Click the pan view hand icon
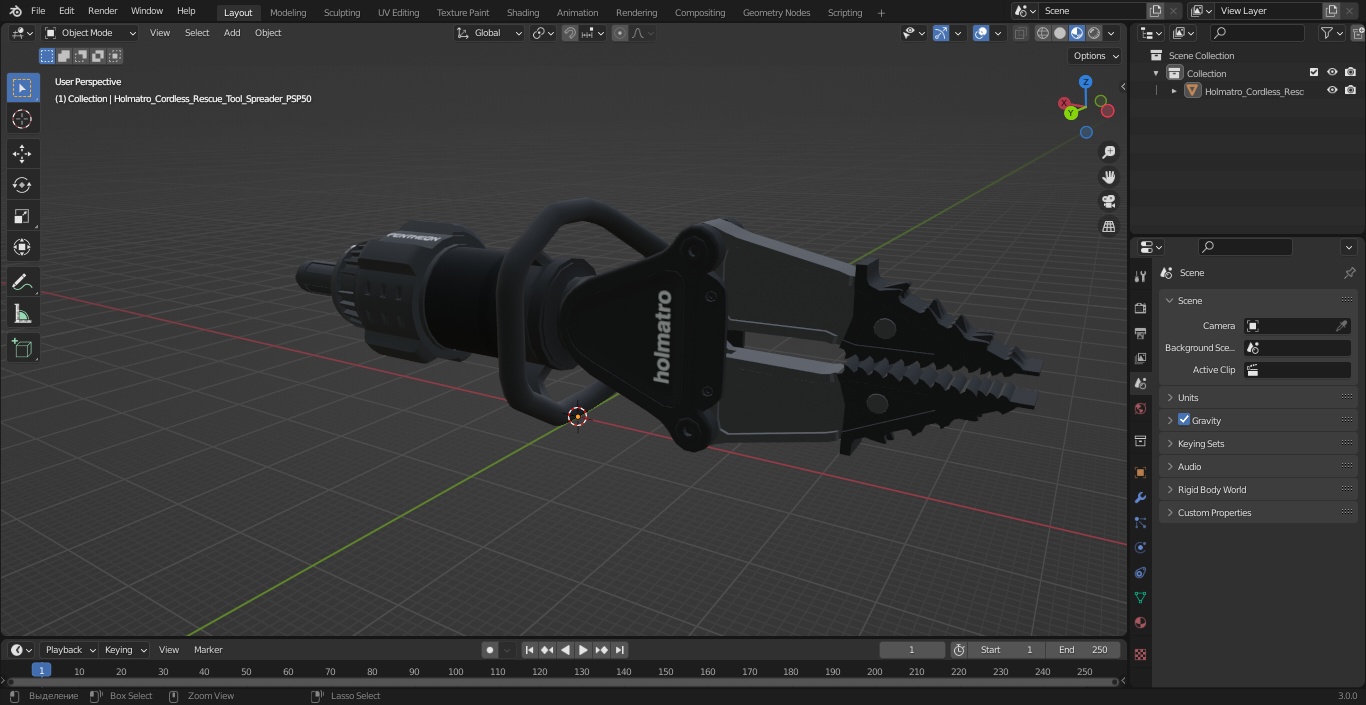The height and width of the screenshot is (705, 1366). coord(1108,177)
